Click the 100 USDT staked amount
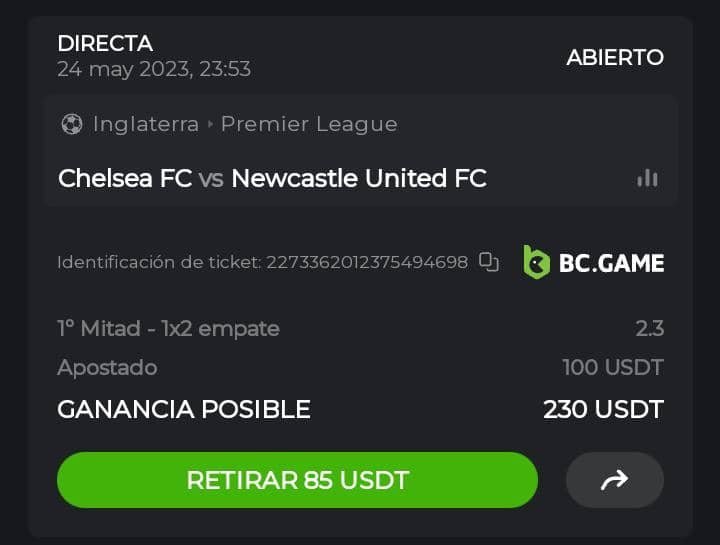 coord(612,367)
